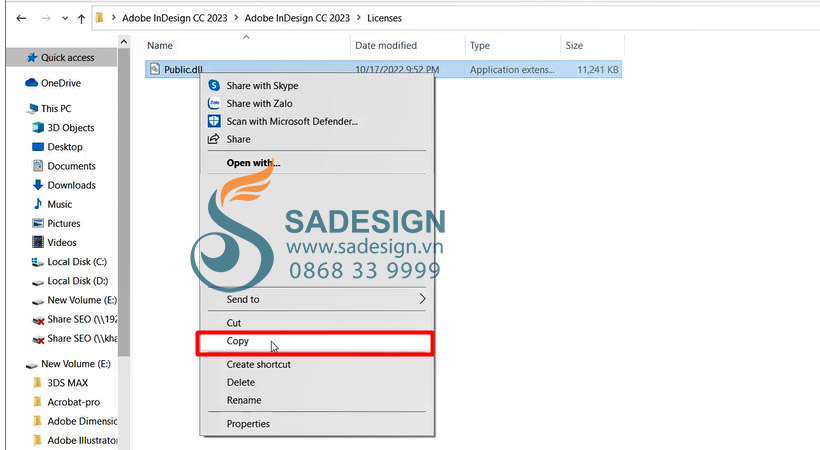Open Documents in the sidebar

[x=71, y=166]
